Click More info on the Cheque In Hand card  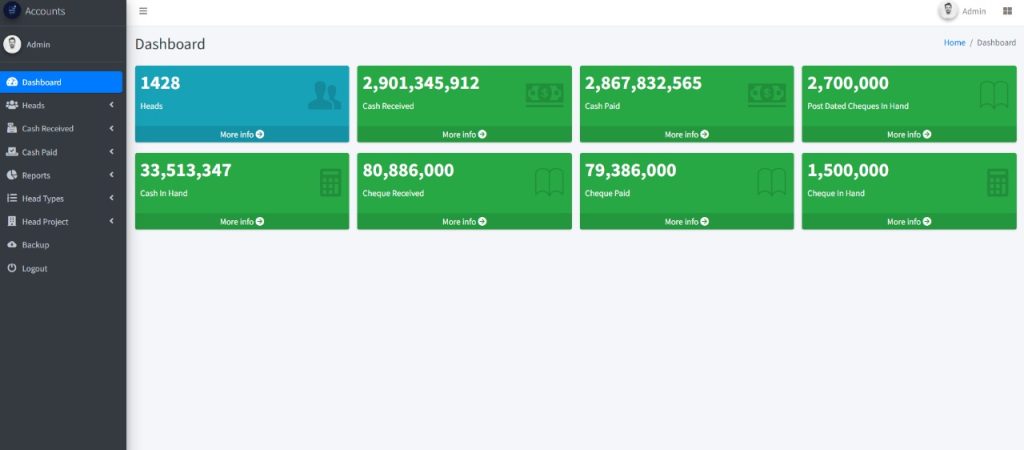908,222
